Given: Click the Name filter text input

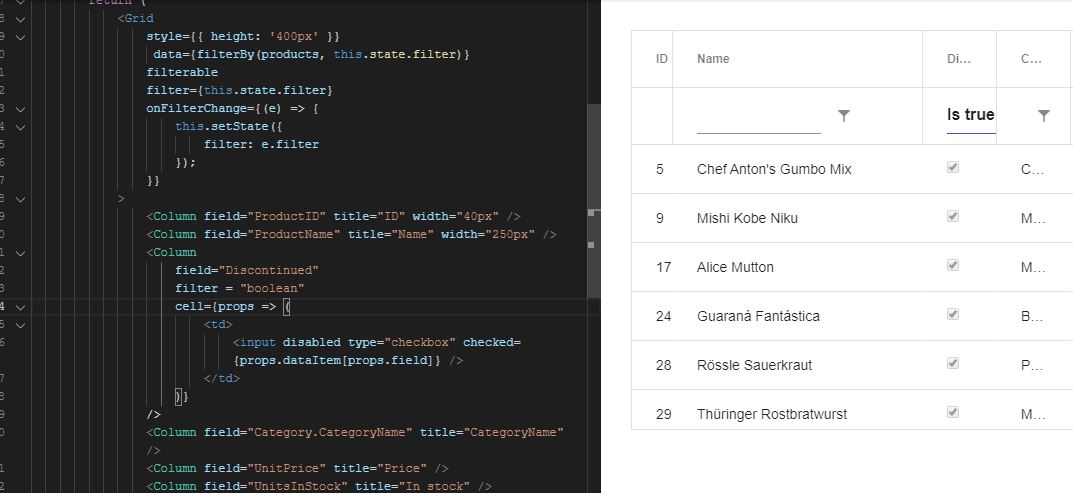Looking at the screenshot, I should [x=758, y=117].
